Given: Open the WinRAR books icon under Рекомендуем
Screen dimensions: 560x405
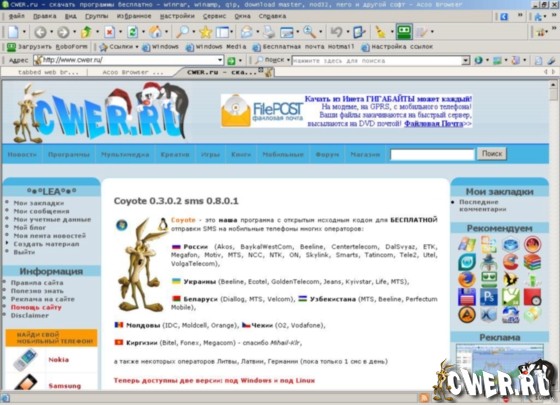Looking at the screenshot, I should tap(532, 262).
